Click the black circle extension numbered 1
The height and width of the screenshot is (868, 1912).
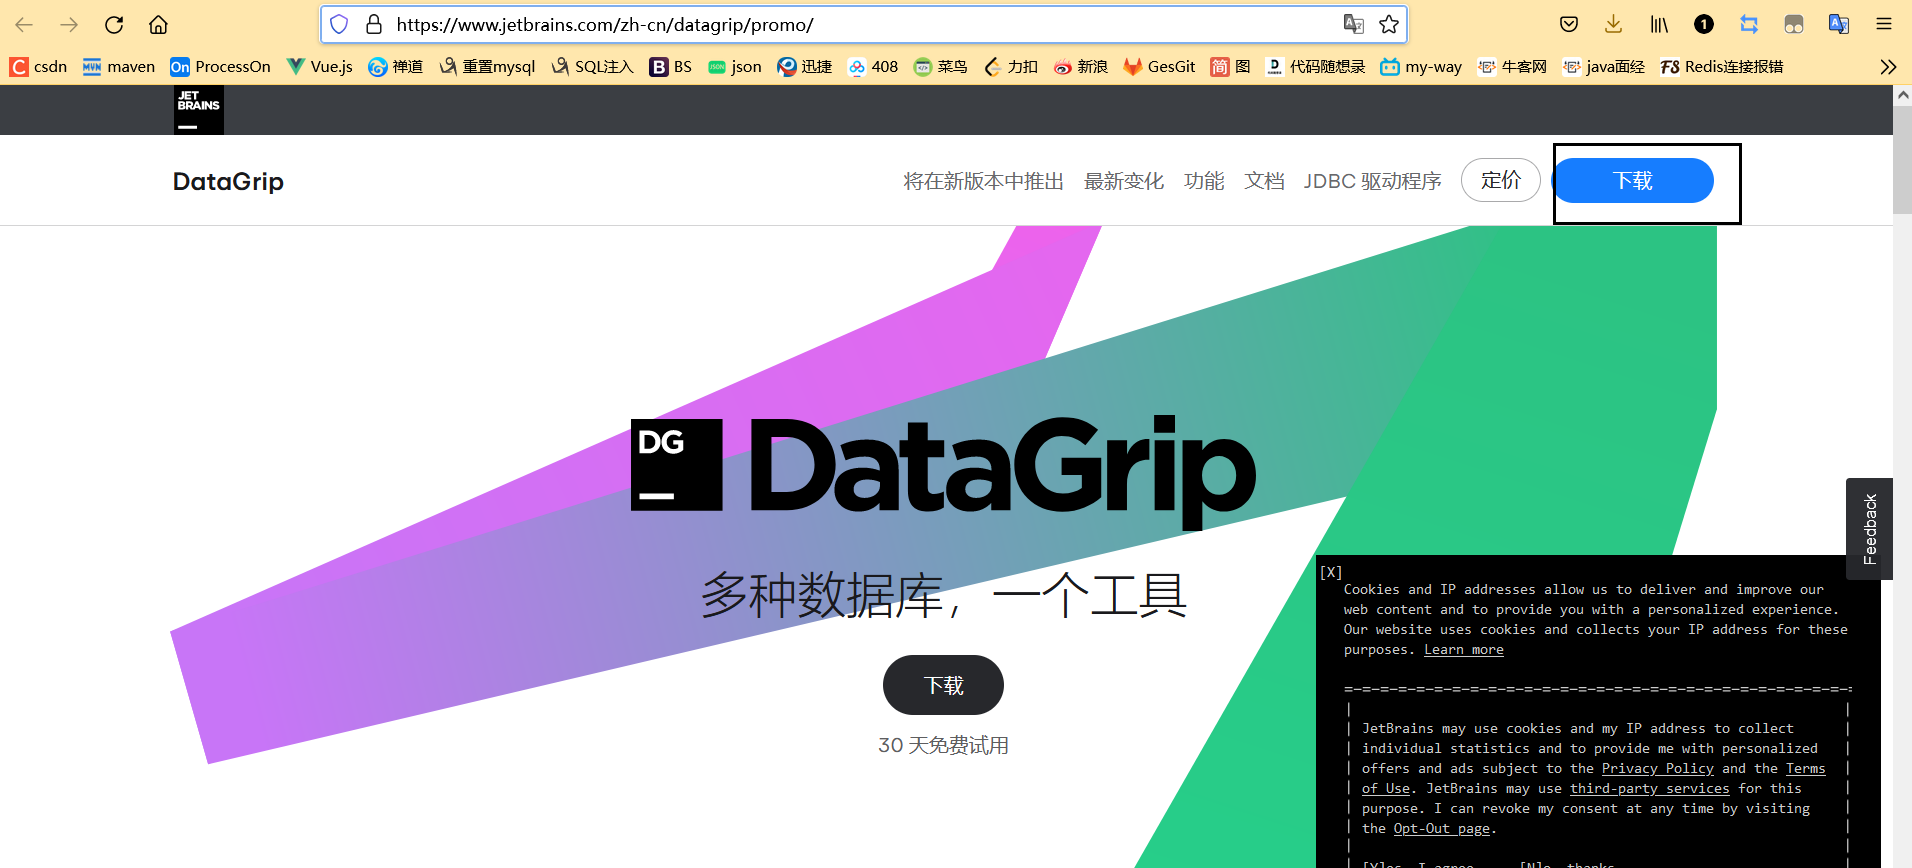point(1704,24)
